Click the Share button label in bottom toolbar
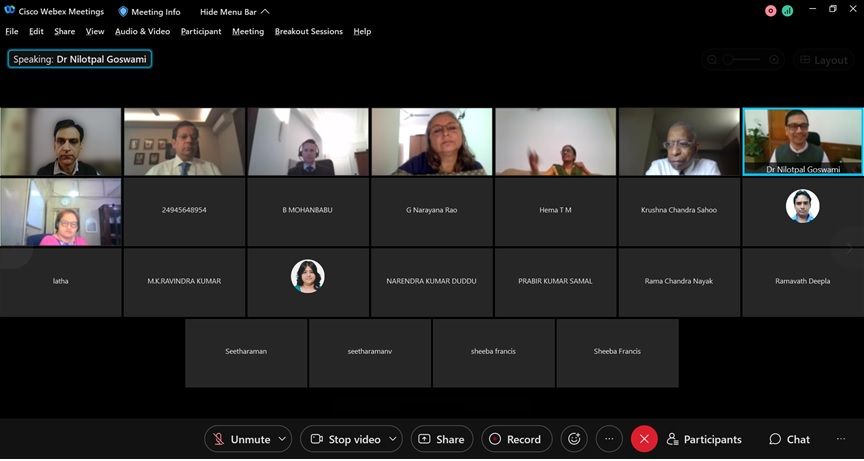Image resolution: width=864 pixels, height=461 pixels. tap(450, 440)
